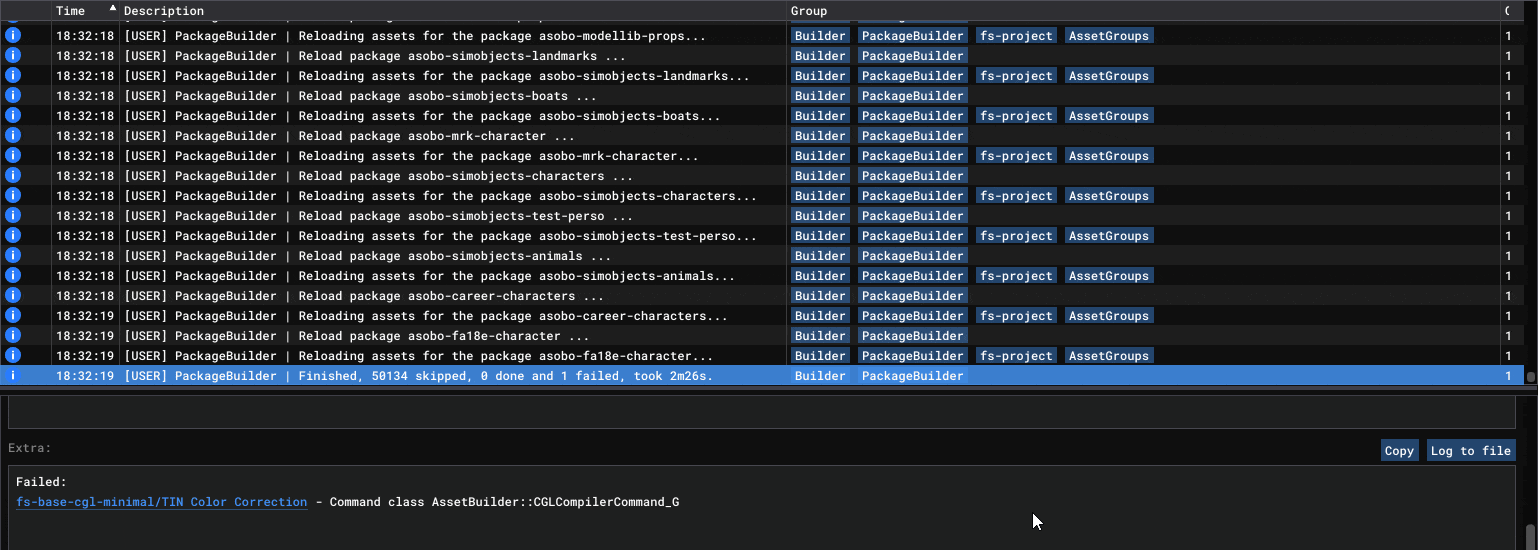This screenshot has height=550, width=1538.
Task: Click Builder tag on the Finished row
Action: pos(820,376)
